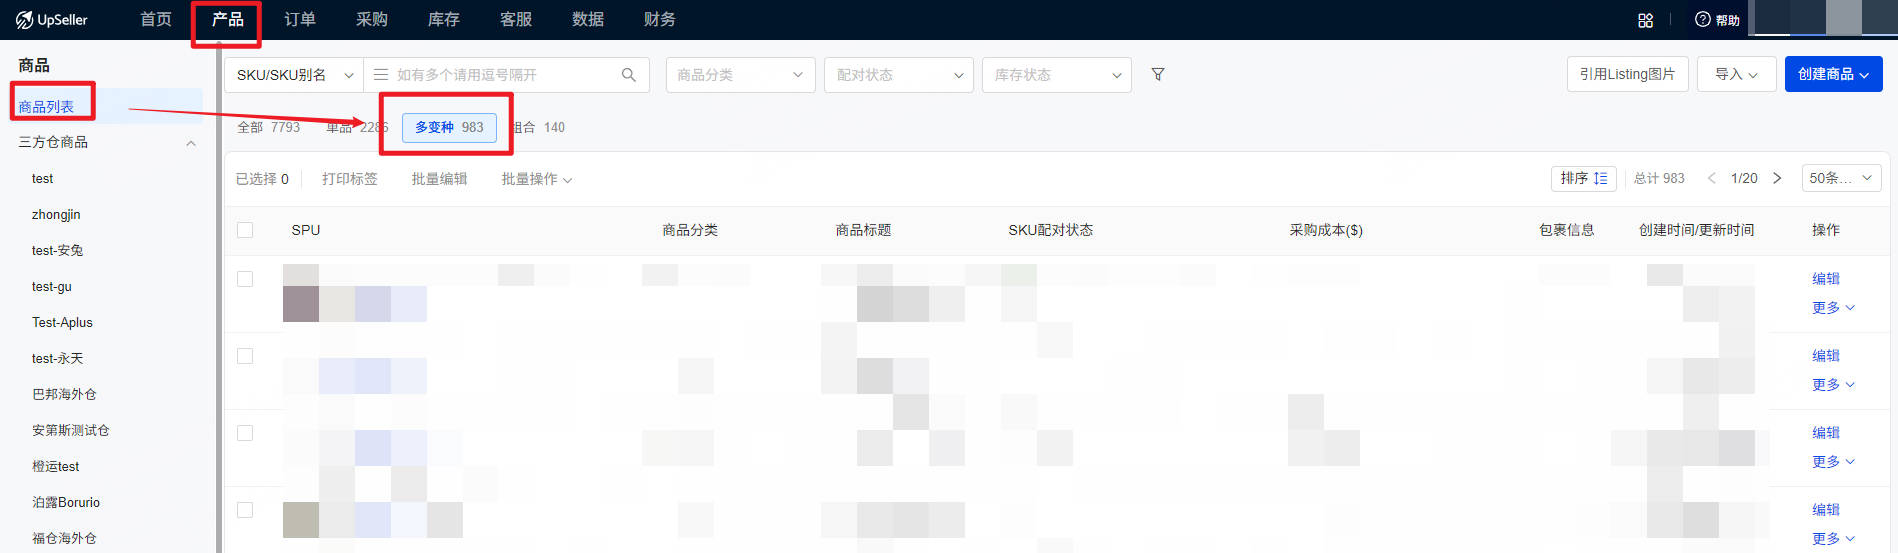
Task: Check the second product row checkbox
Action: coord(245,356)
